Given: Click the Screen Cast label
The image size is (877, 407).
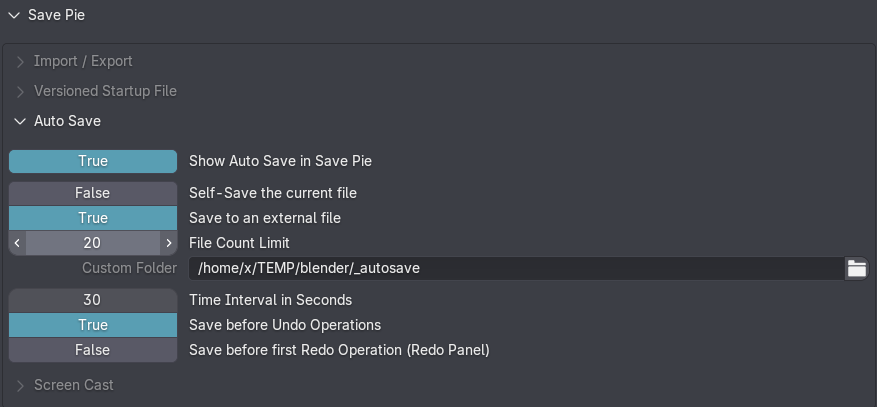Looking at the screenshot, I should pyautogui.click(x=74, y=385).
